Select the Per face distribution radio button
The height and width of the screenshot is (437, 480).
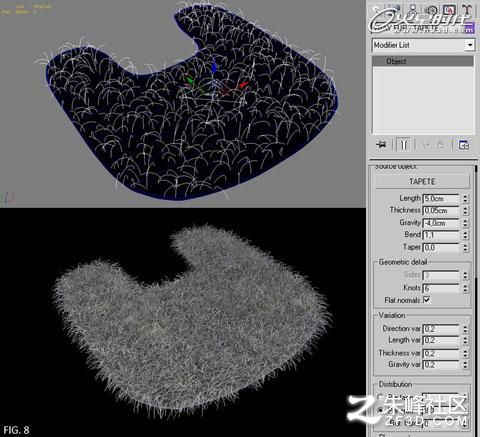(380, 397)
